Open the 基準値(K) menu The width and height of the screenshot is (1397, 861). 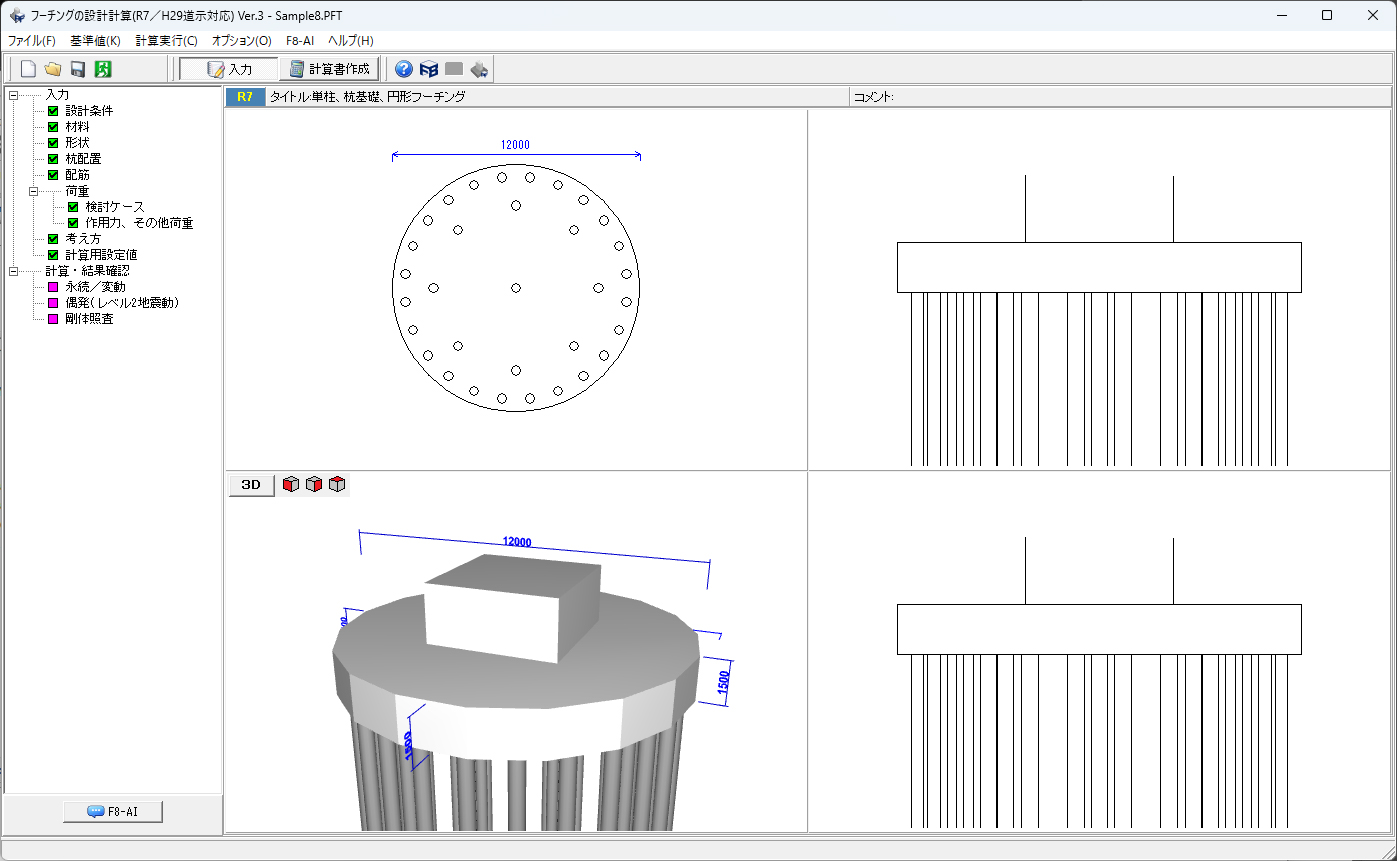(x=95, y=41)
